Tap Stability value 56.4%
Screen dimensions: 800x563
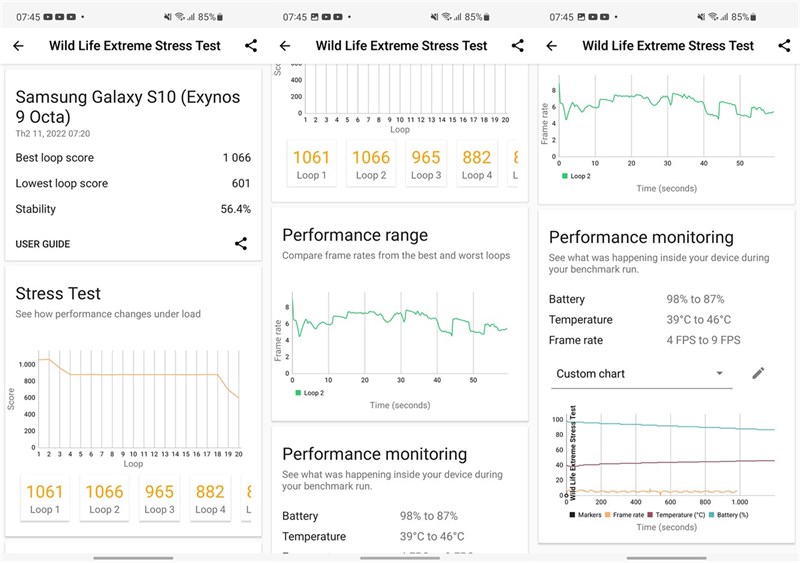click(x=236, y=209)
